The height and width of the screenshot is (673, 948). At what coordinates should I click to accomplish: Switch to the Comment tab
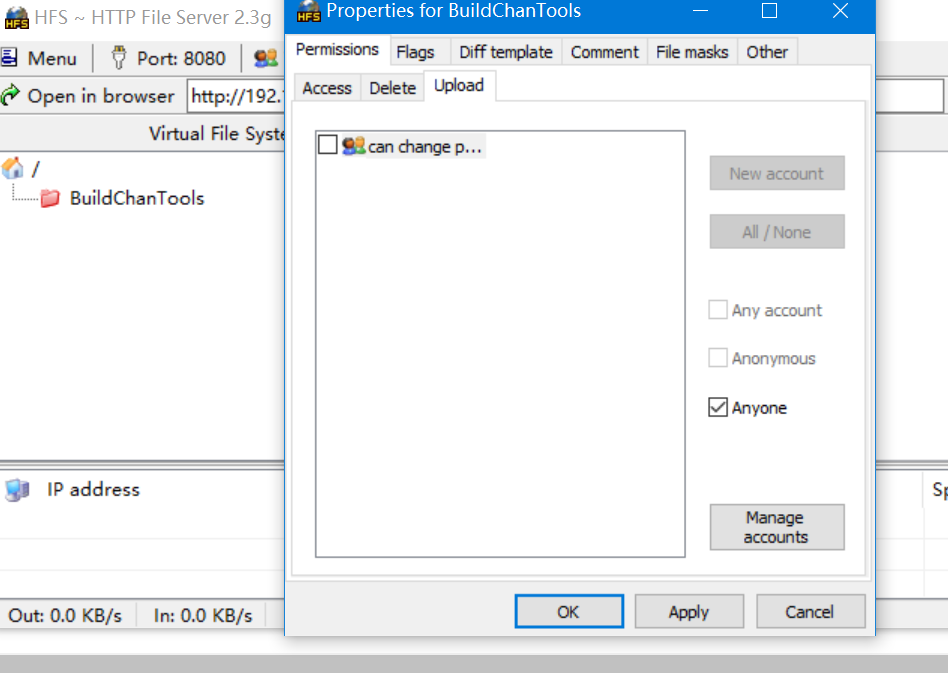click(x=605, y=52)
